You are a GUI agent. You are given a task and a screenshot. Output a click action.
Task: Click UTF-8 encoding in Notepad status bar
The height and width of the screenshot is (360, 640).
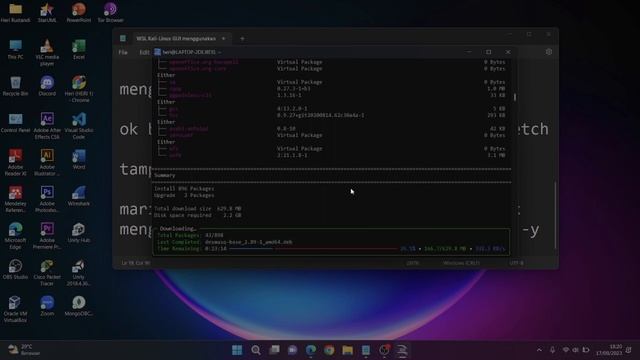click(x=516, y=263)
